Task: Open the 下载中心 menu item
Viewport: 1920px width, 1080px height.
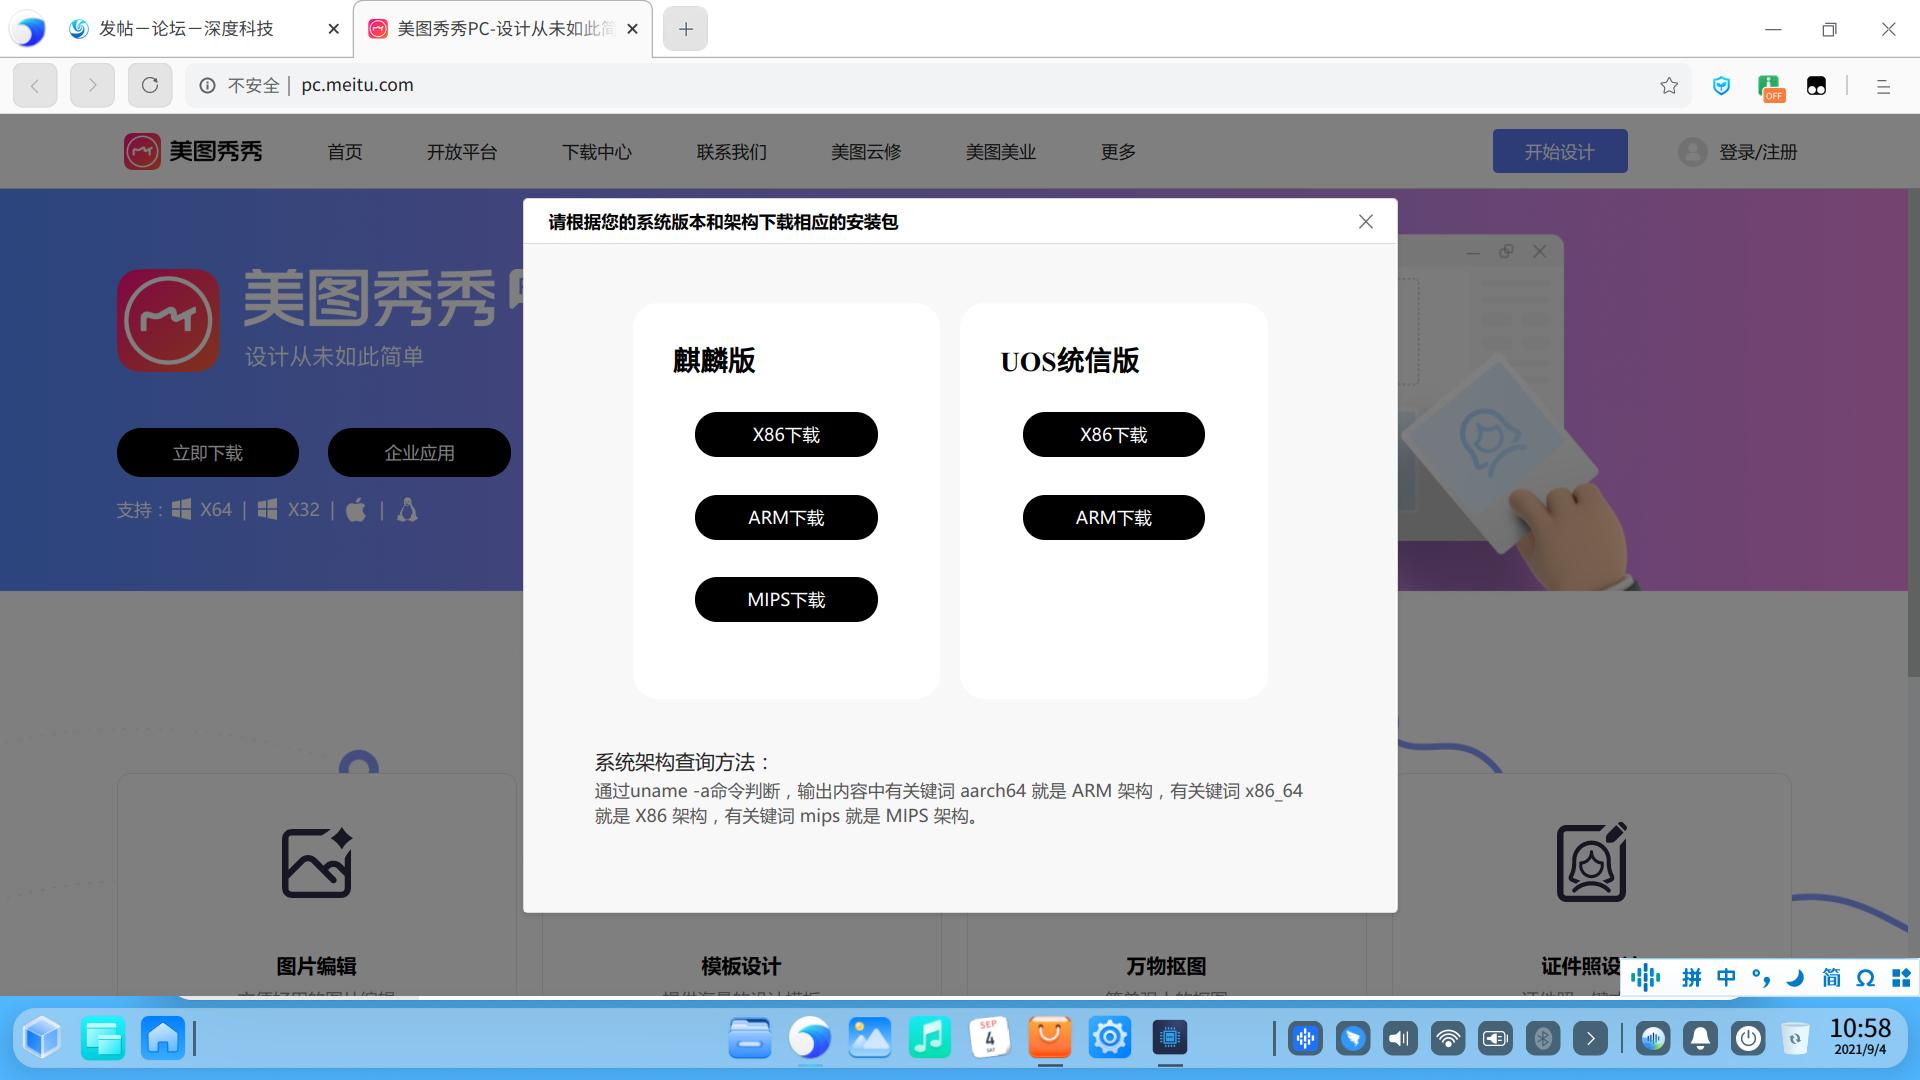Action: pyautogui.click(x=596, y=152)
